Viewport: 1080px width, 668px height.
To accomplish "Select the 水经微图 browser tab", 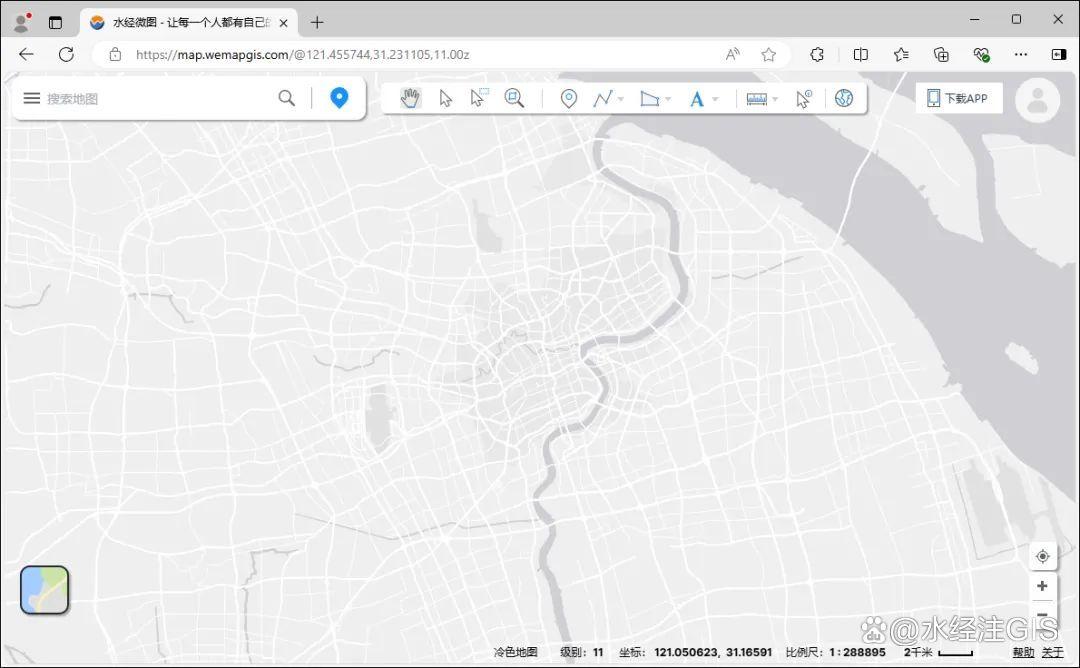I will click(x=189, y=22).
